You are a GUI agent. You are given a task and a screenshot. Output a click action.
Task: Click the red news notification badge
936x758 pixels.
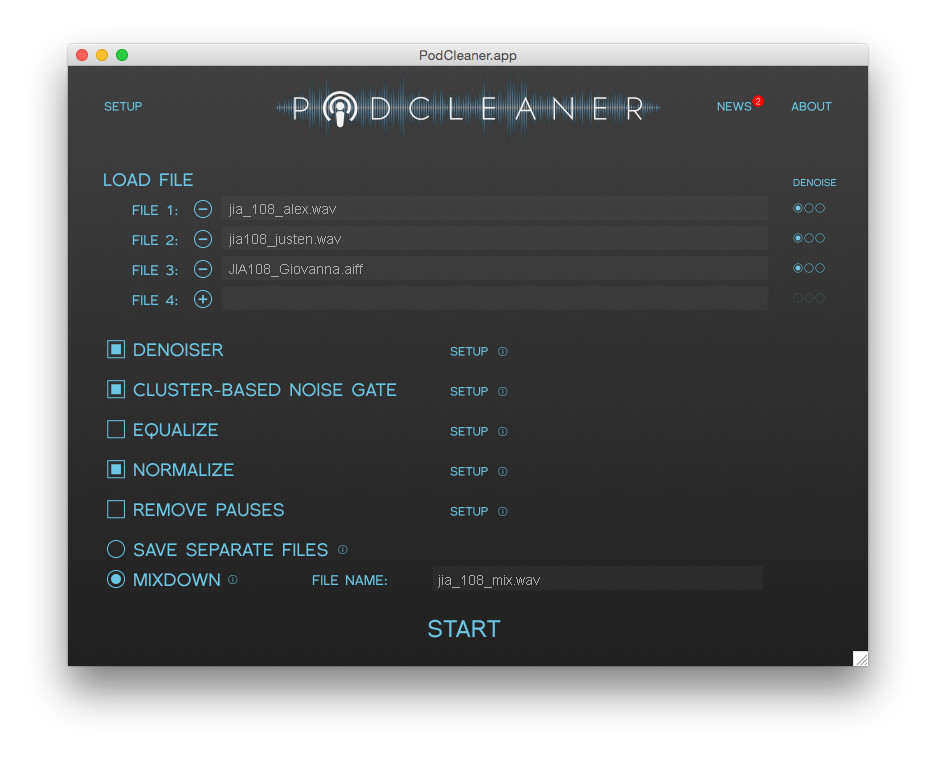pos(758,101)
